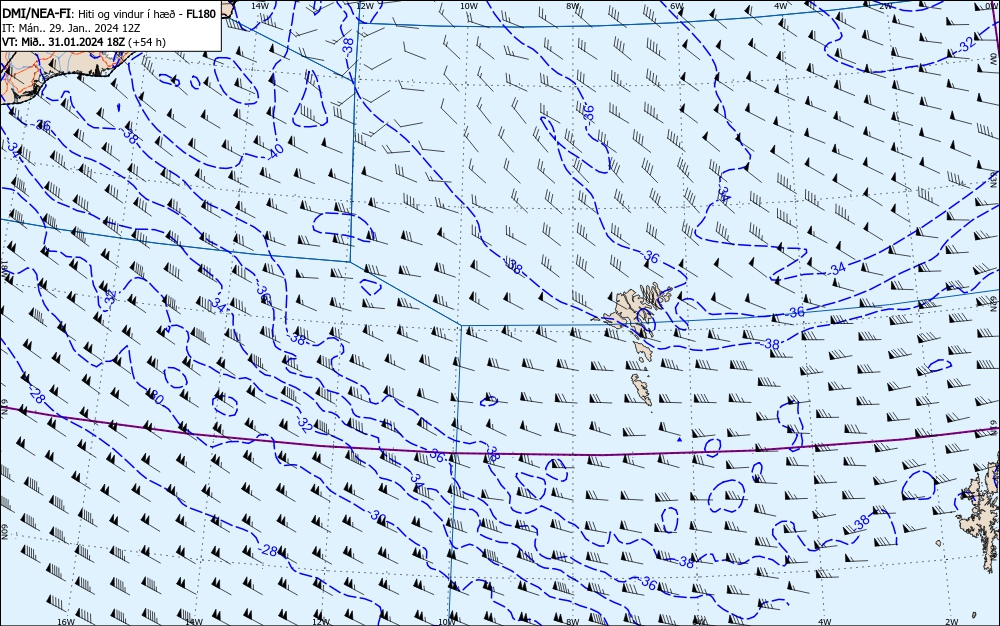The height and width of the screenshot is (626, 1000).
Task: Click Suðuroy, the southernmost Faroe island
Action: (642, 389)
